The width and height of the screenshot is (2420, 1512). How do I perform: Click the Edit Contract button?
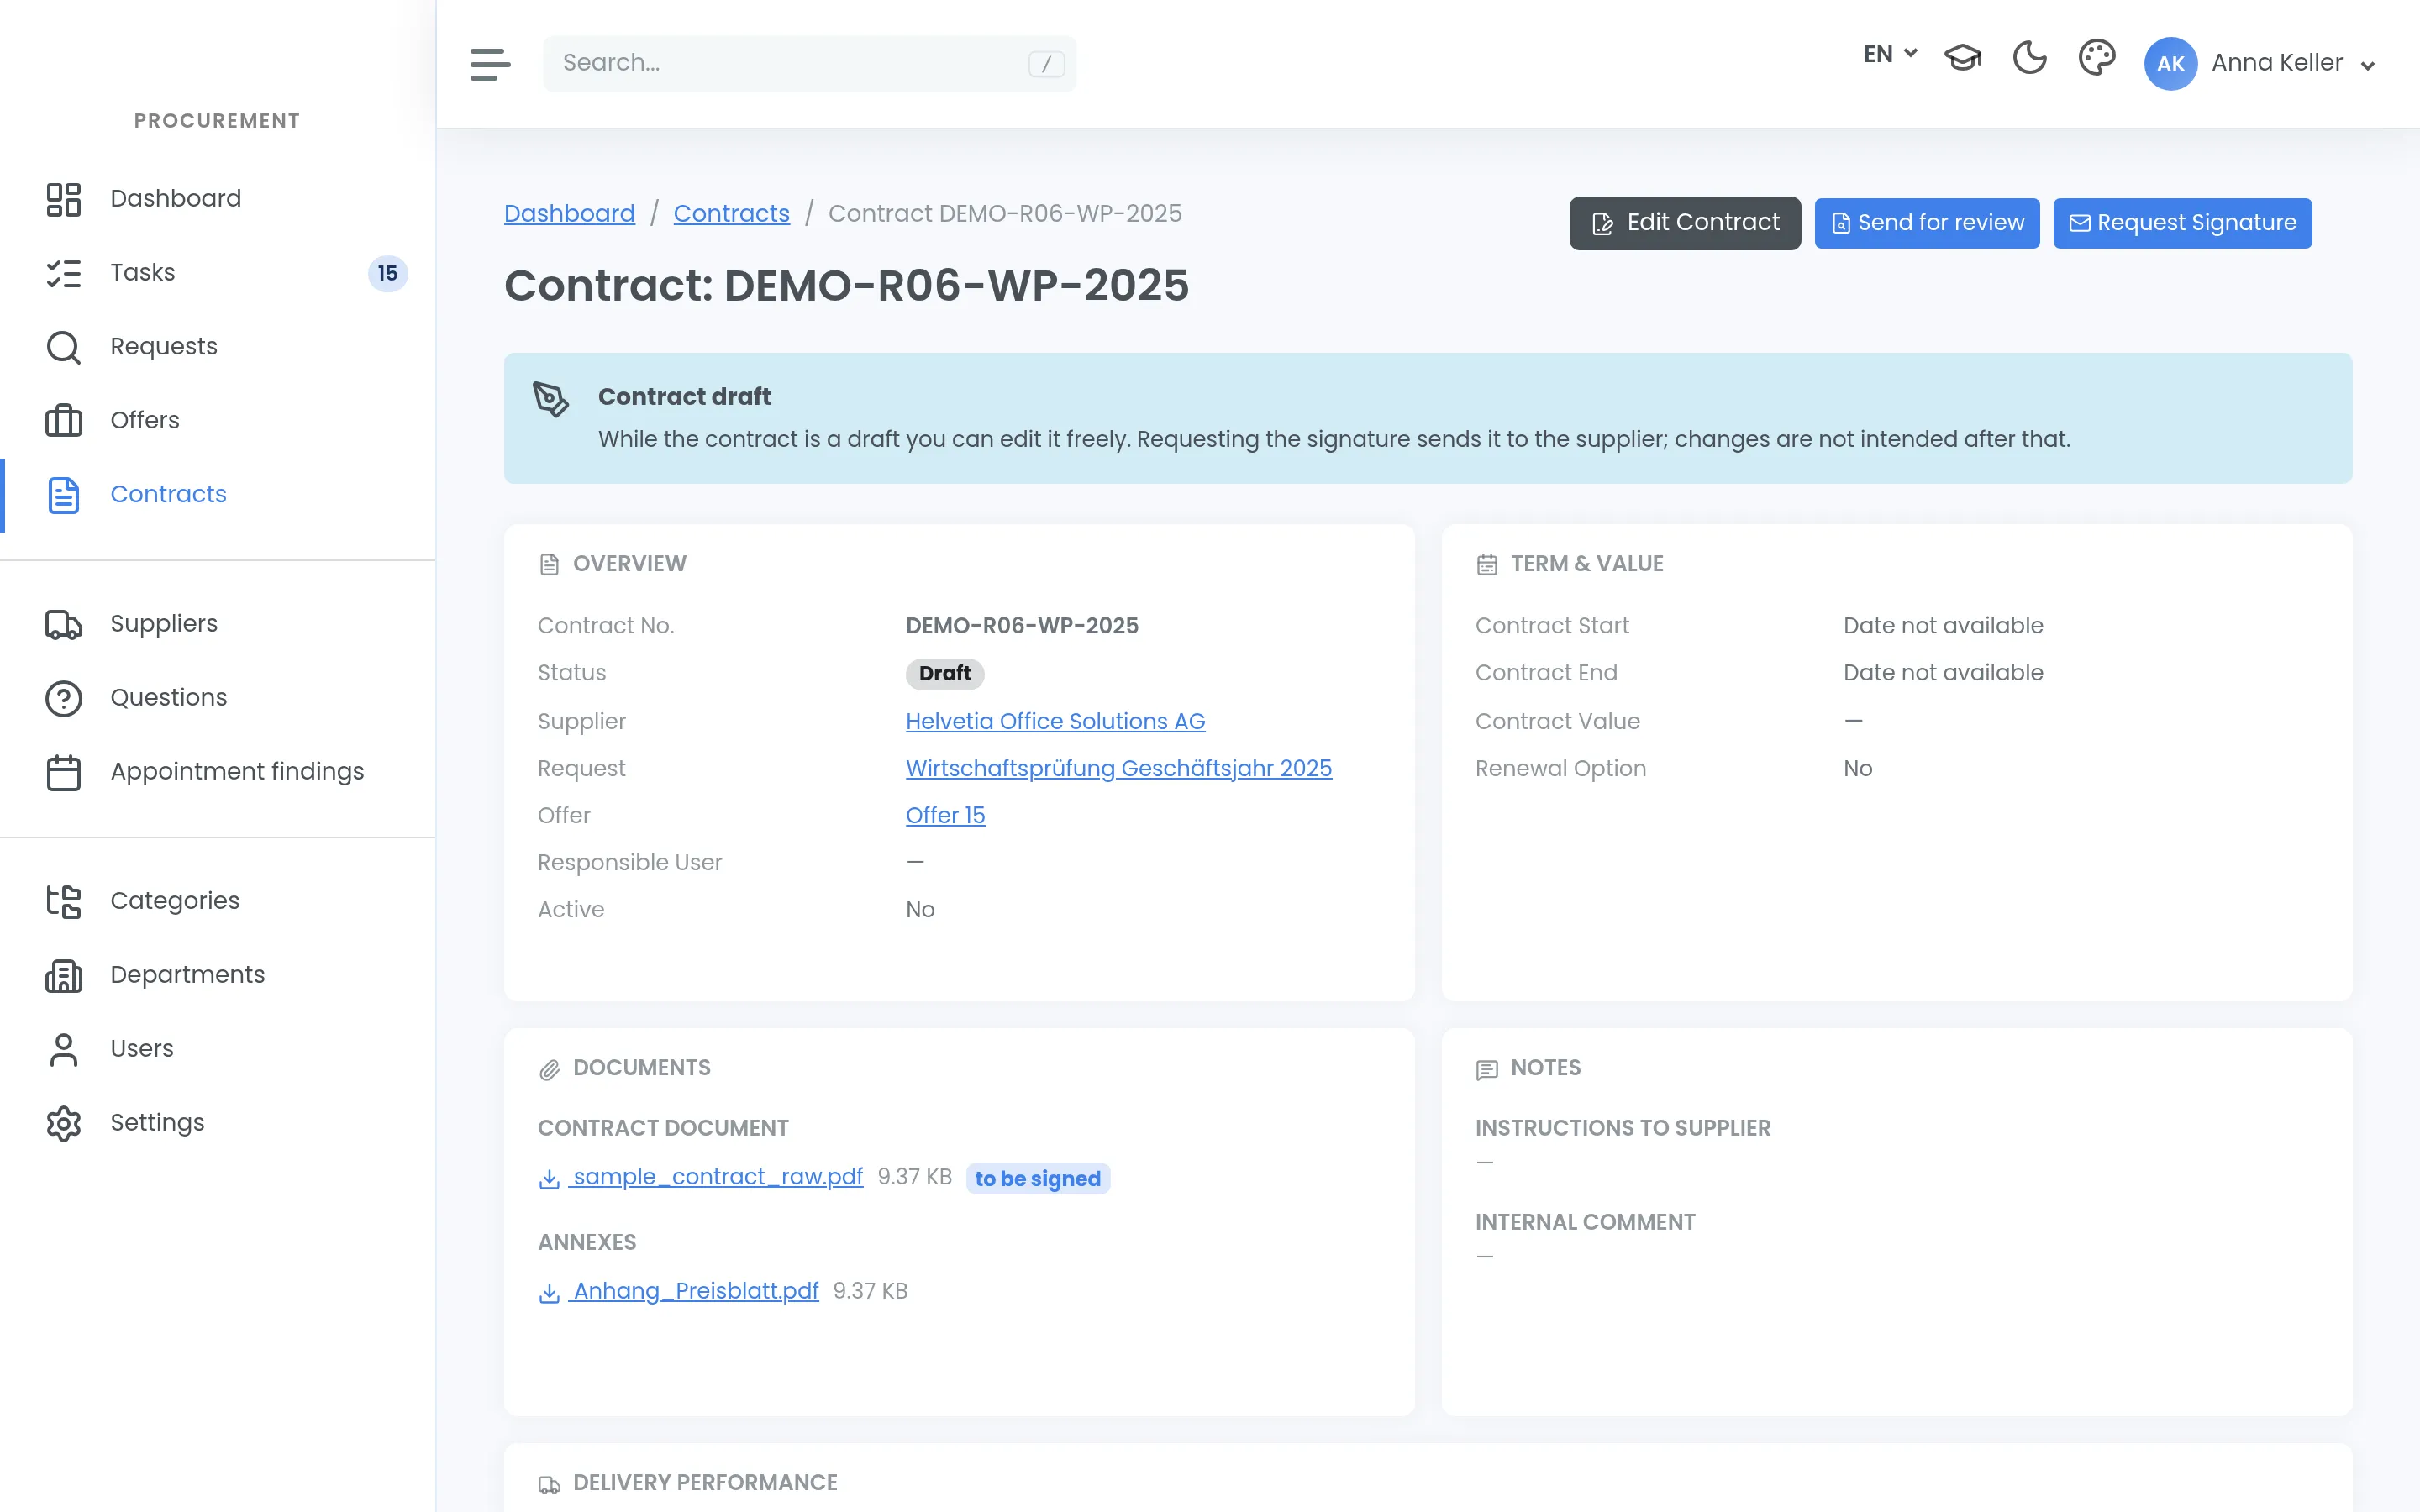tap(1684, 223)
